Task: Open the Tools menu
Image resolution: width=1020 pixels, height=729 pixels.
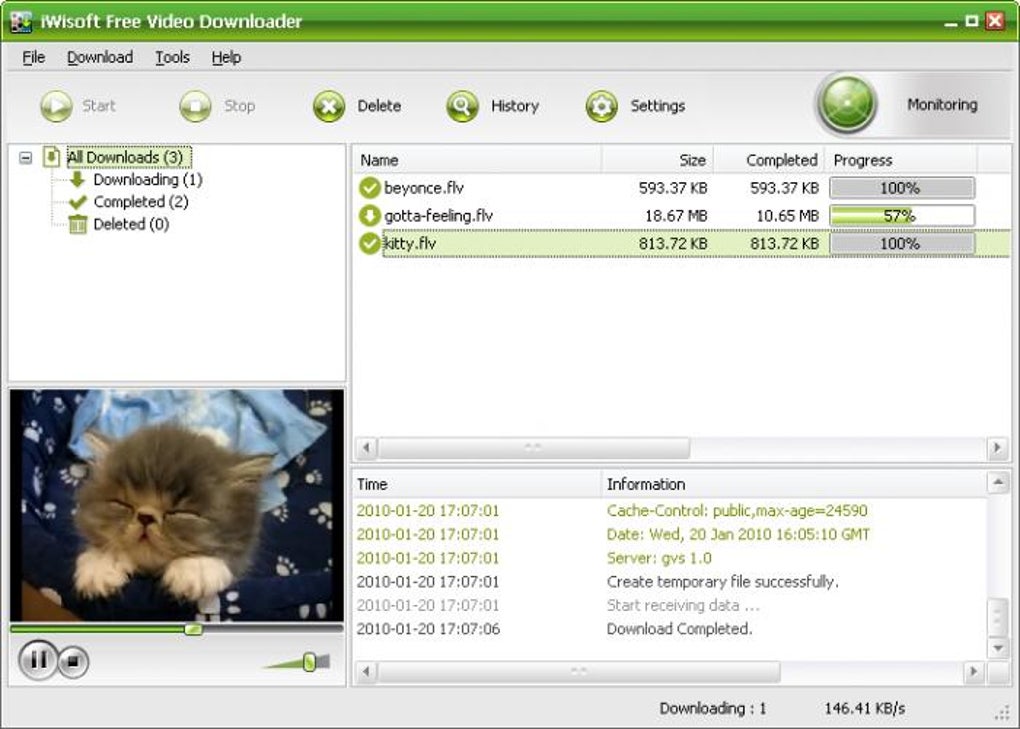Action: tap(172, 58)
